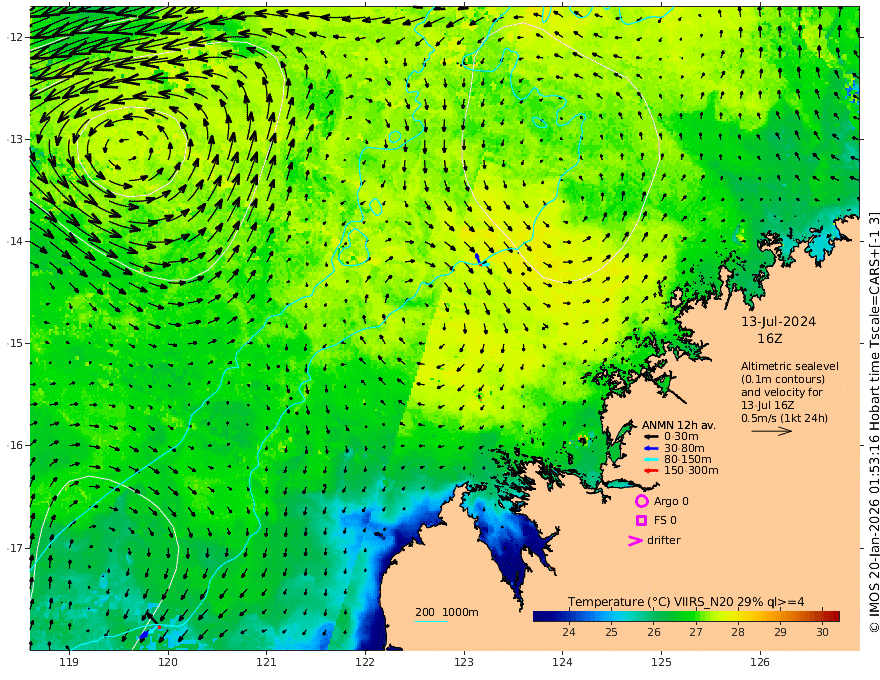Click the 122 longitude axis tick label

point(365,662)
